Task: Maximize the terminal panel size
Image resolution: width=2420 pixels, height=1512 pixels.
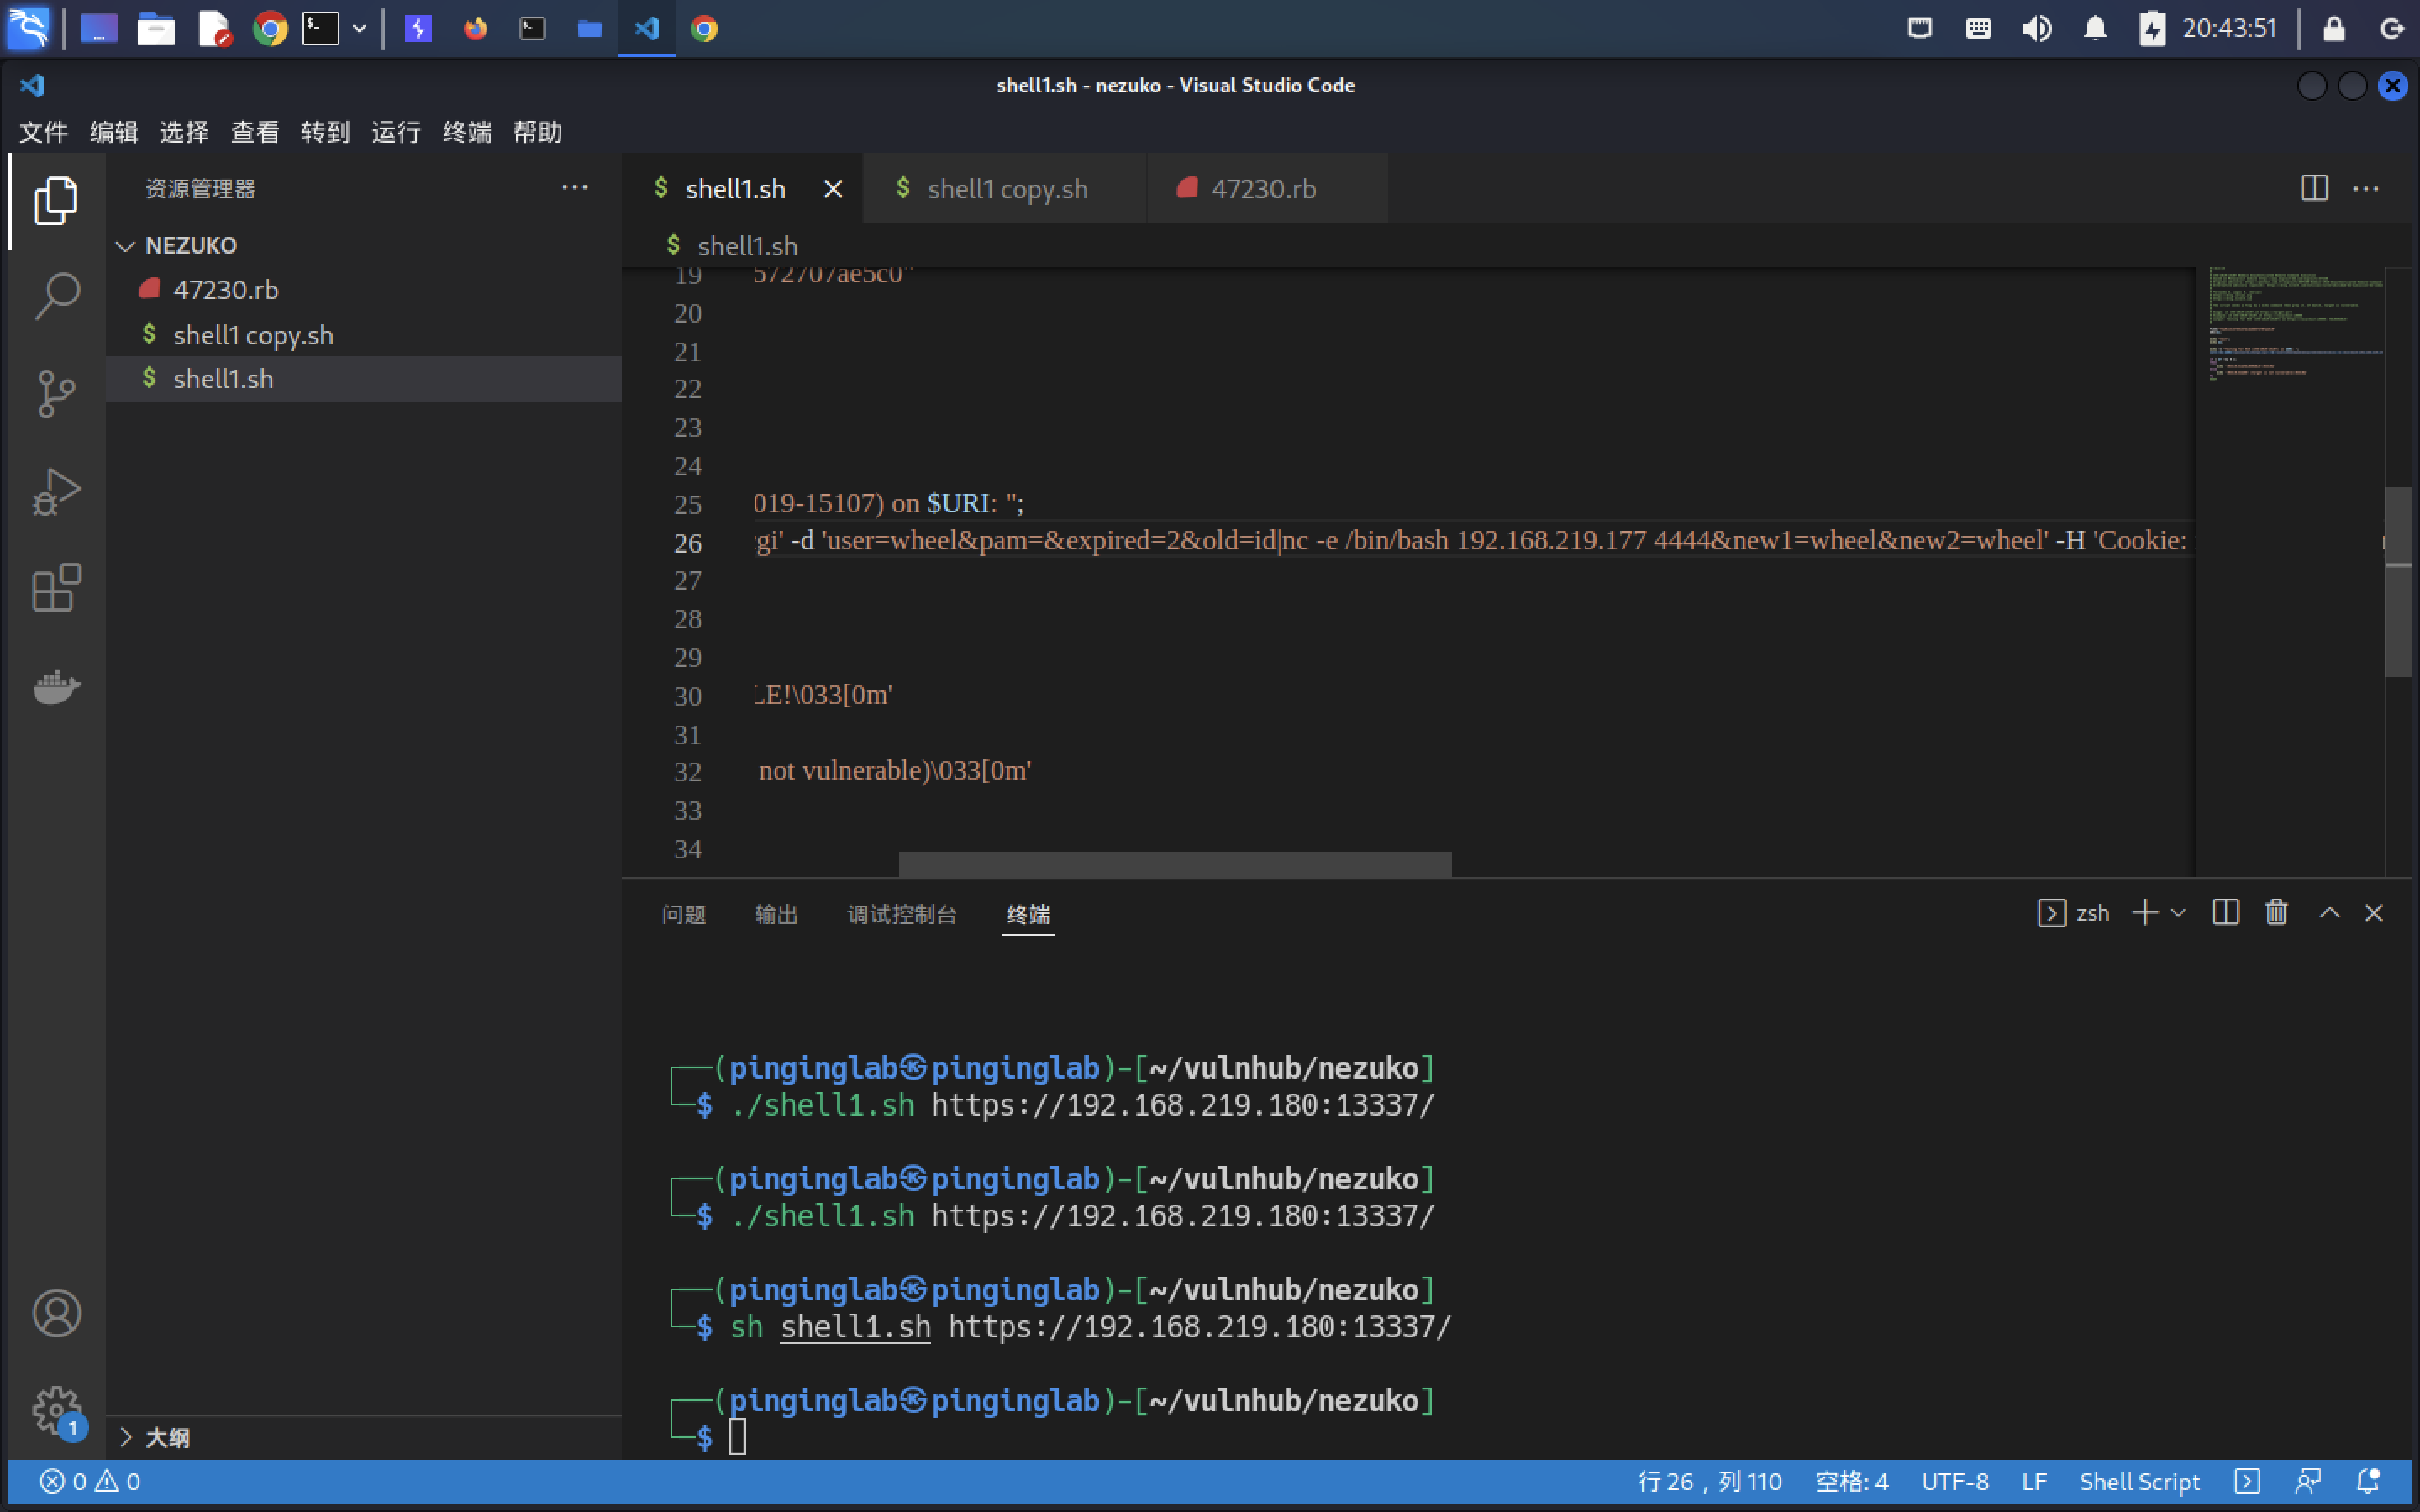Action: [2329, 912]
